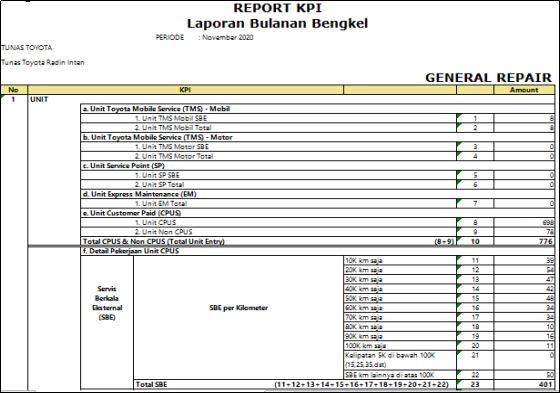Click the SBE per Kilometer merged cell

tap(239, 308)
